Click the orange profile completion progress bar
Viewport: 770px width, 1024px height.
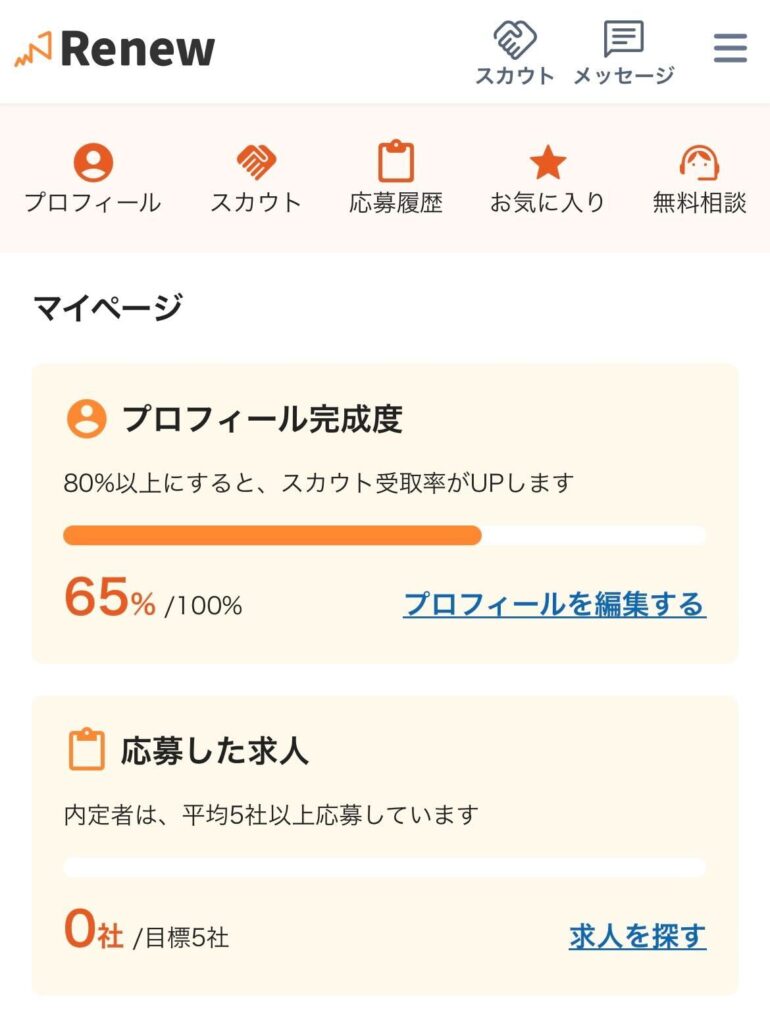(385, 536)
